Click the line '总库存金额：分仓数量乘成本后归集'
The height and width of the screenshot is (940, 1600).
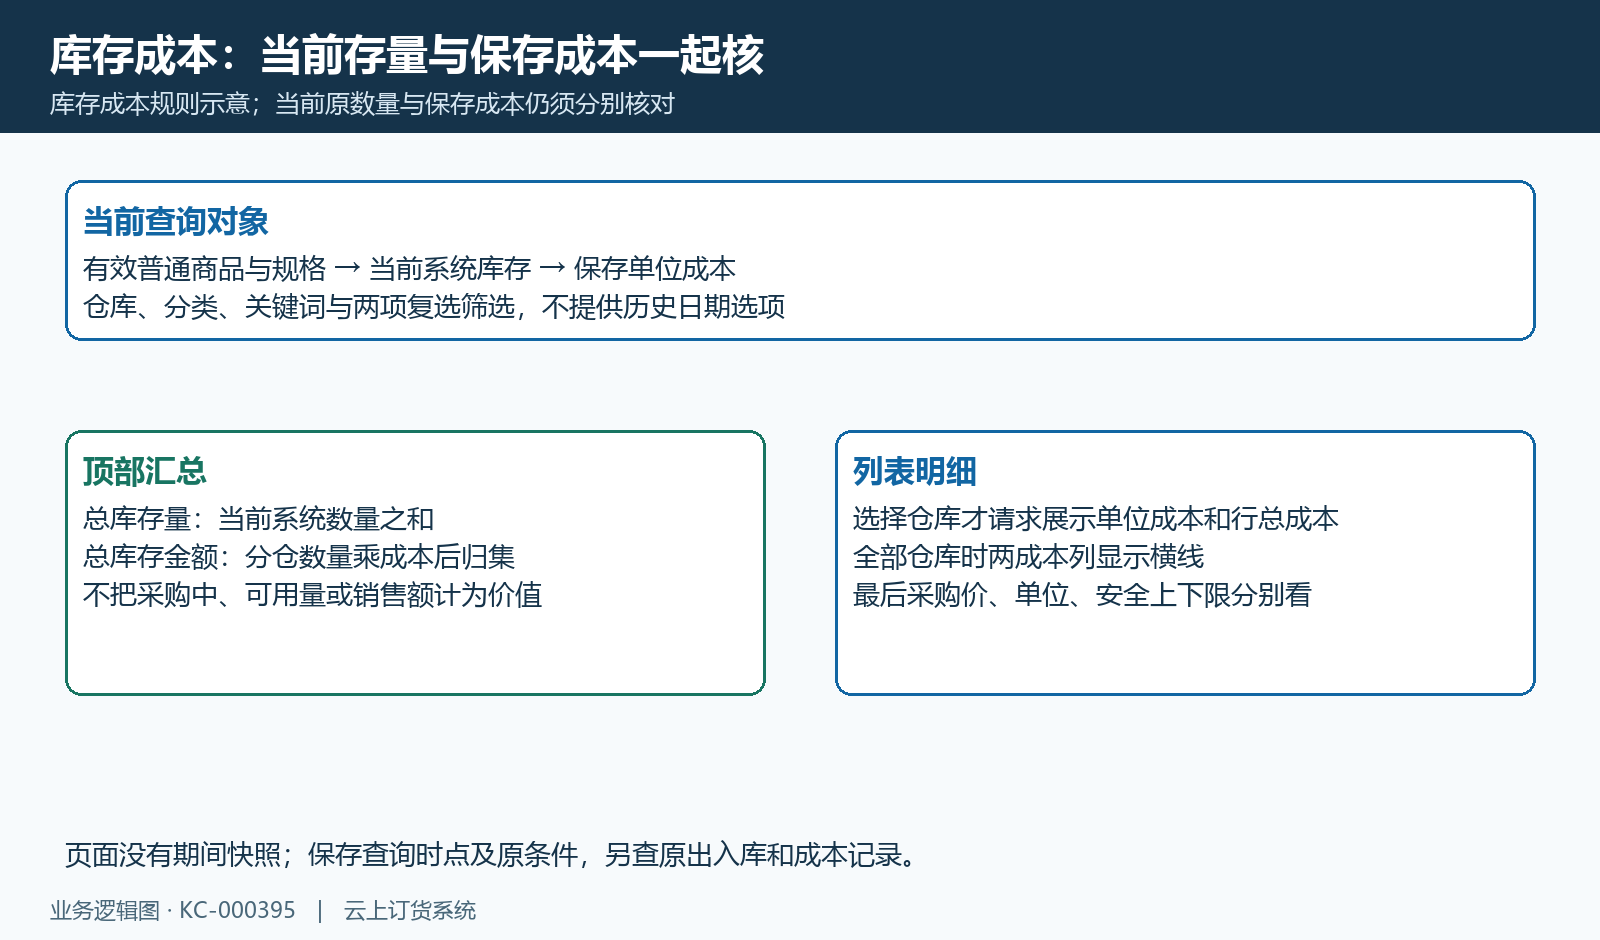coord(299,556)
